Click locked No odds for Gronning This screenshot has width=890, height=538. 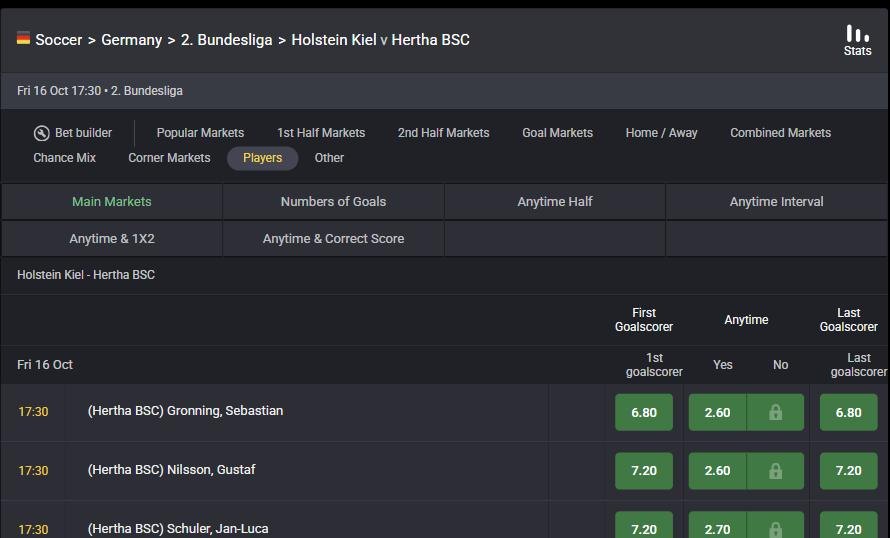tap(775, 413)
